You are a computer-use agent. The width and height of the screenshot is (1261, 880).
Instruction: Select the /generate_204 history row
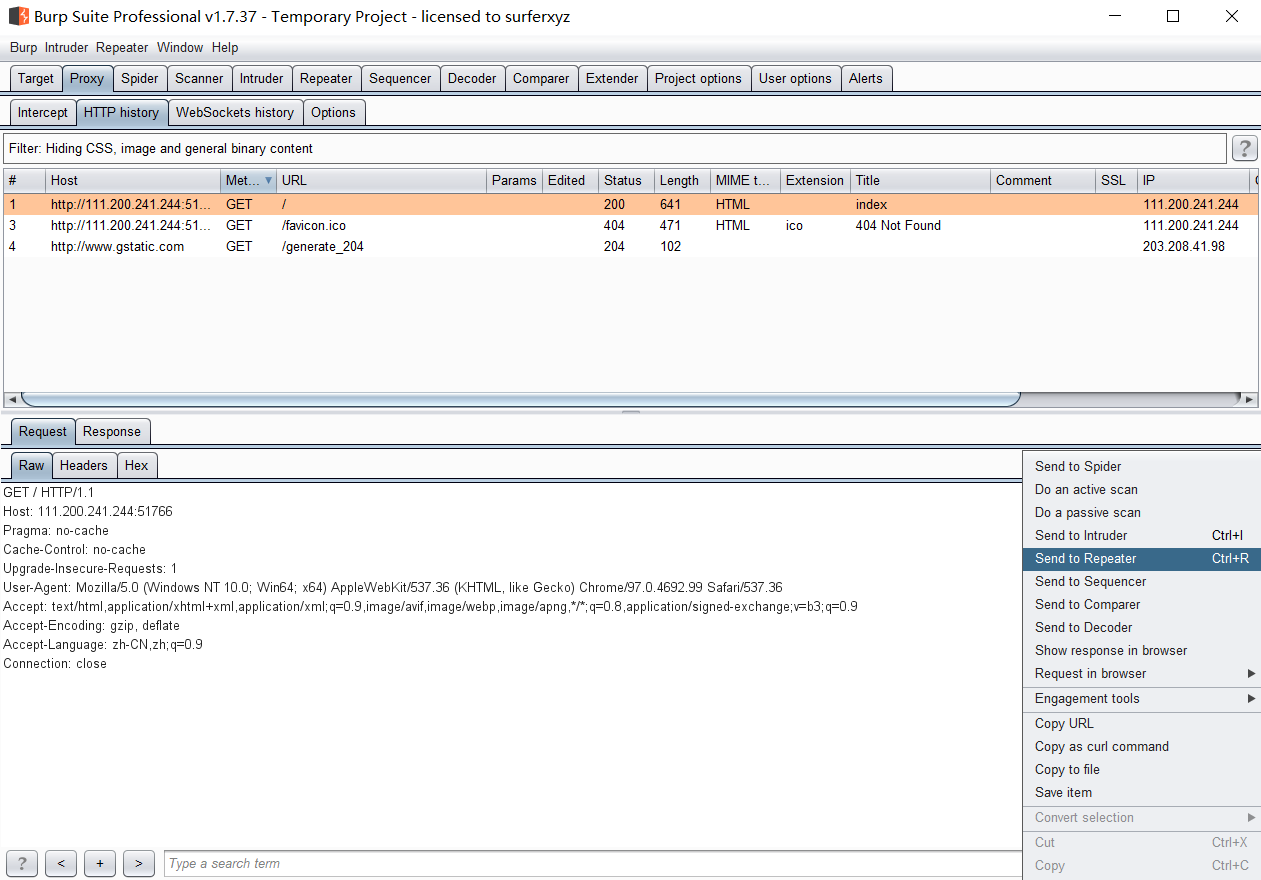click(x=630, y=247)
